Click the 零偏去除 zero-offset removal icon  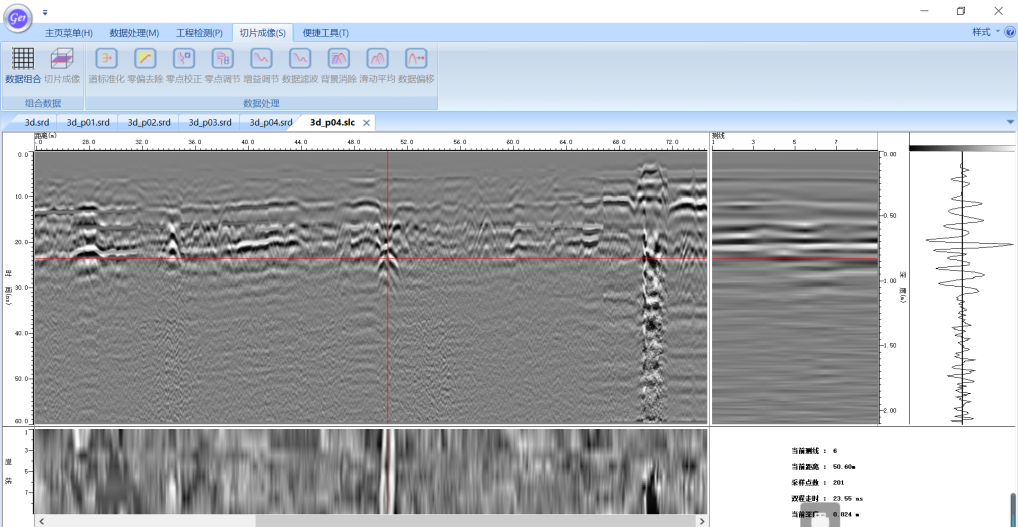point(145,60)
